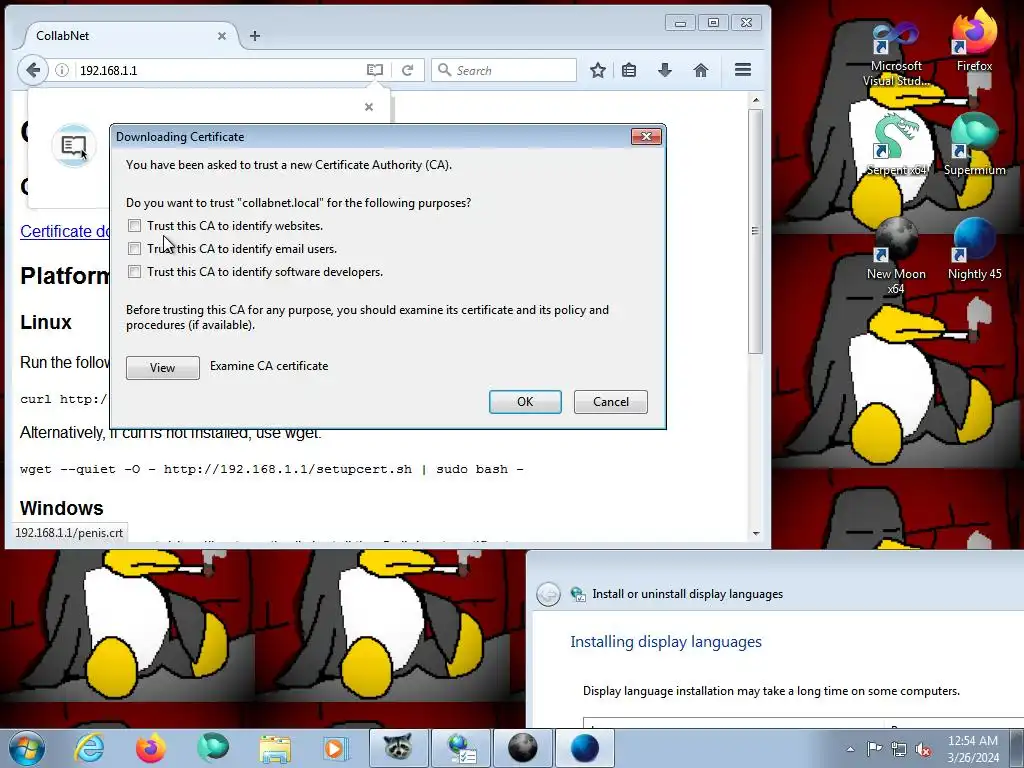1024x768 pixels.
Task: Click 'Installing display languages' heading
Action: (x=665, y=642)
